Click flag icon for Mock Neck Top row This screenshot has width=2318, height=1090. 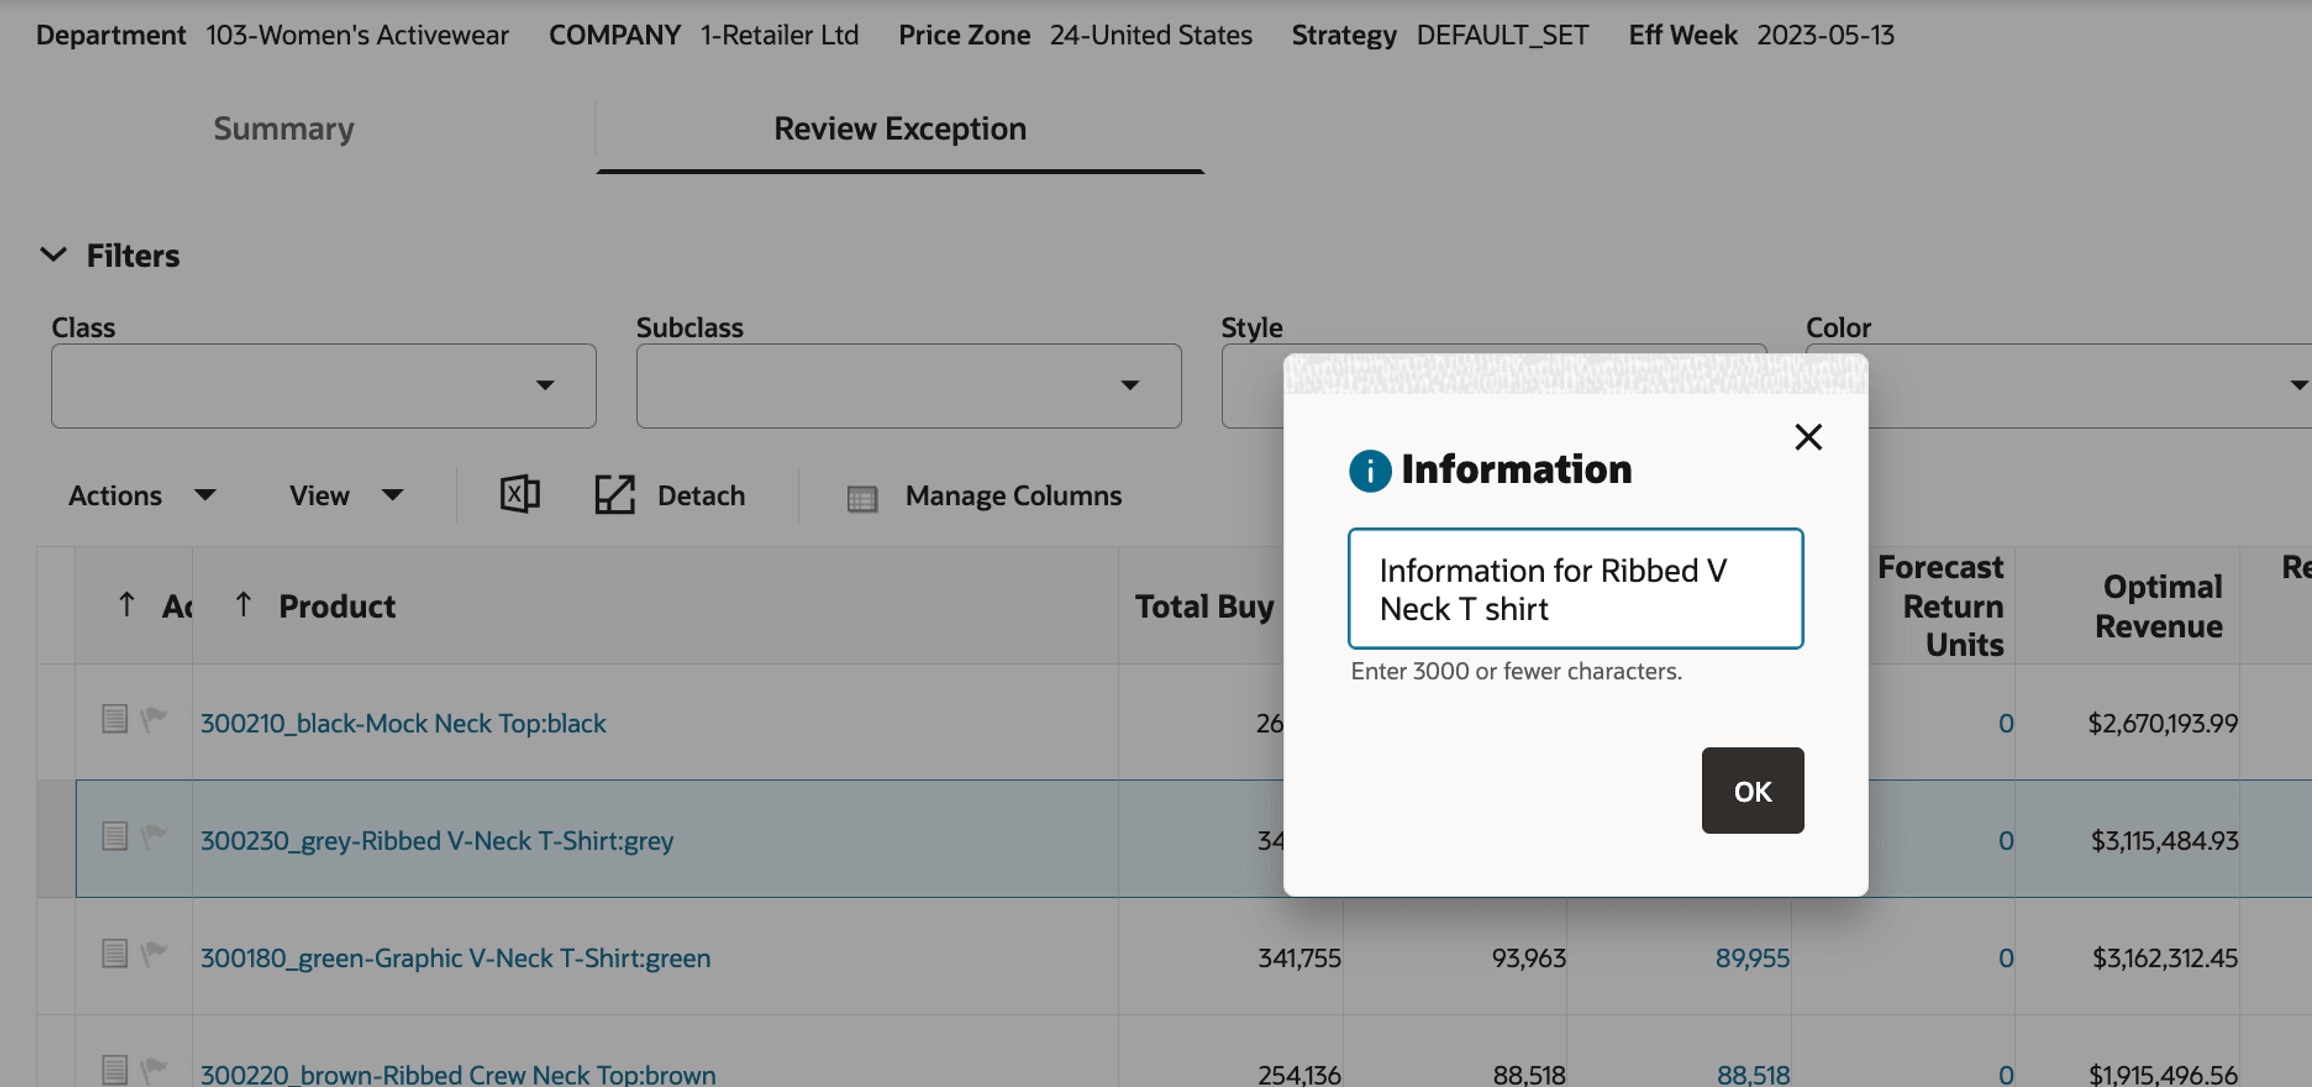tap(154, 720)
